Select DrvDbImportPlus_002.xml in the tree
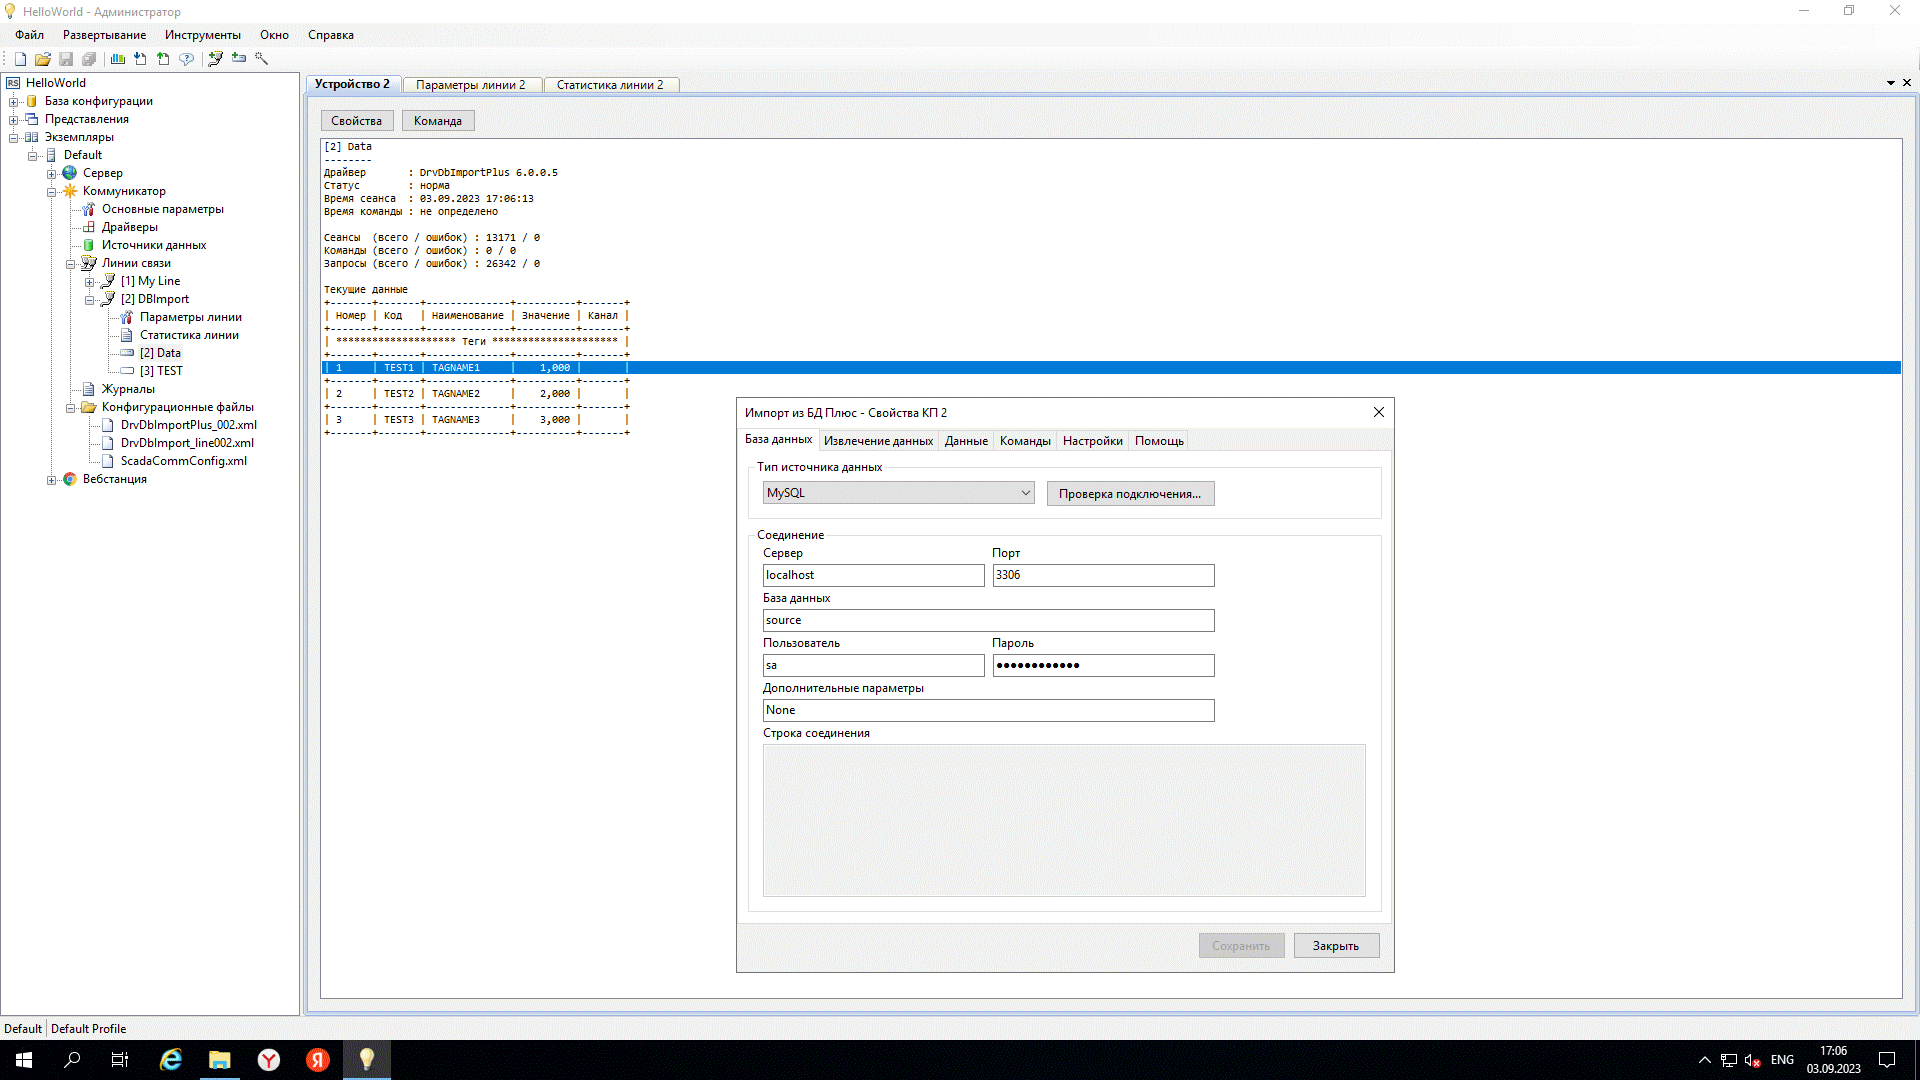 [188, 425]
